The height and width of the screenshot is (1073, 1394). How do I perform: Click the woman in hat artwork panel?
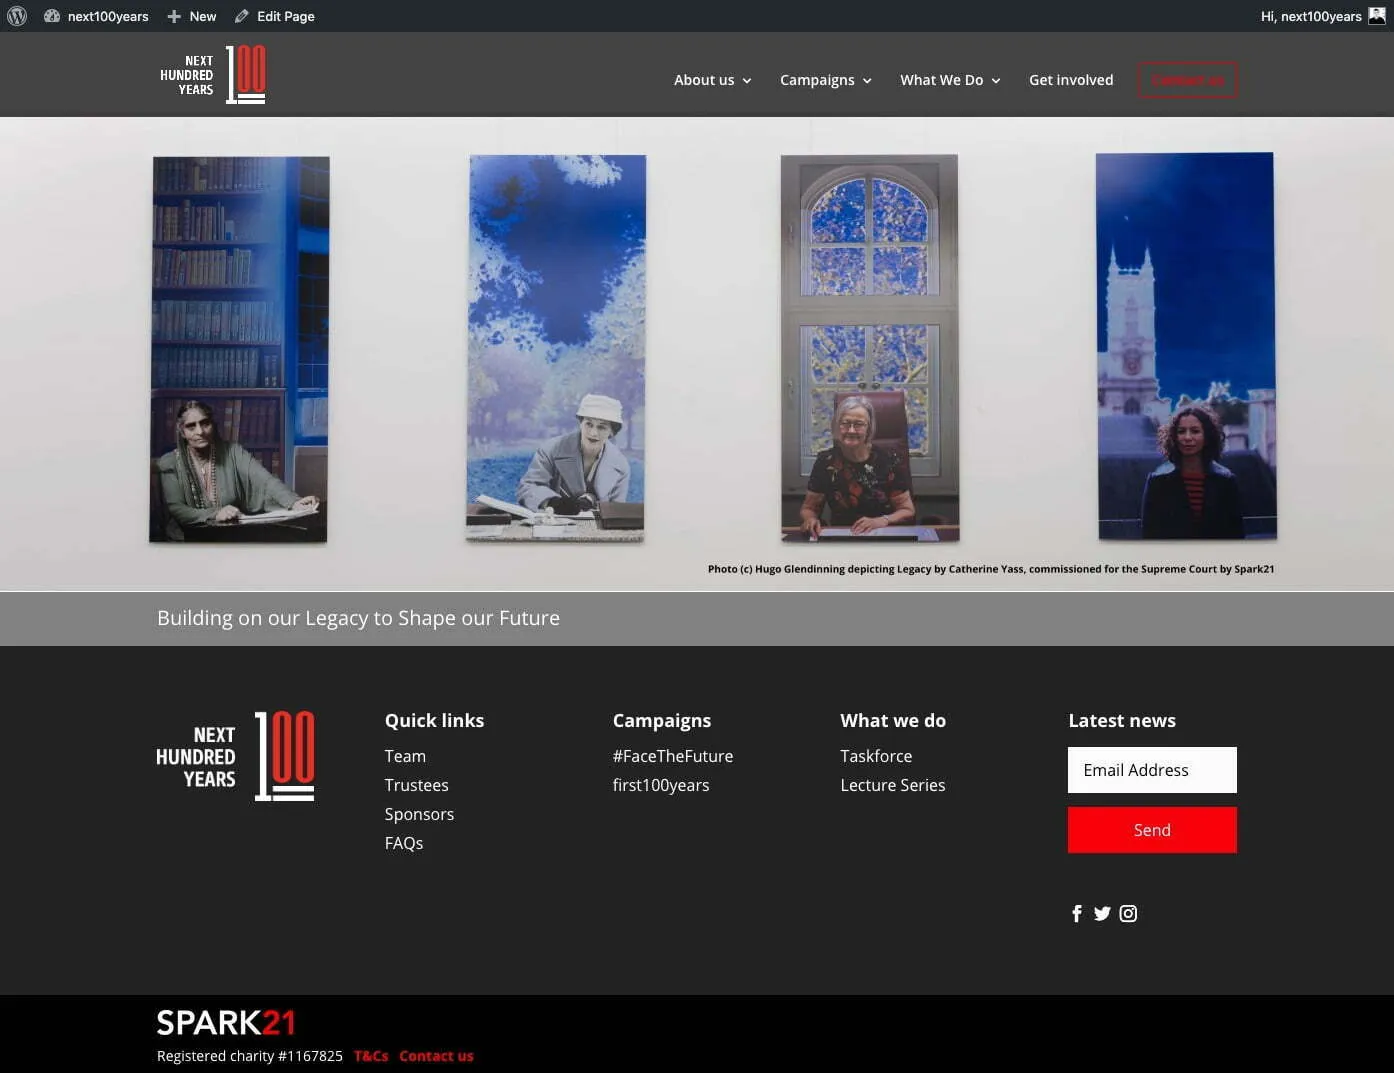point(556,348)
